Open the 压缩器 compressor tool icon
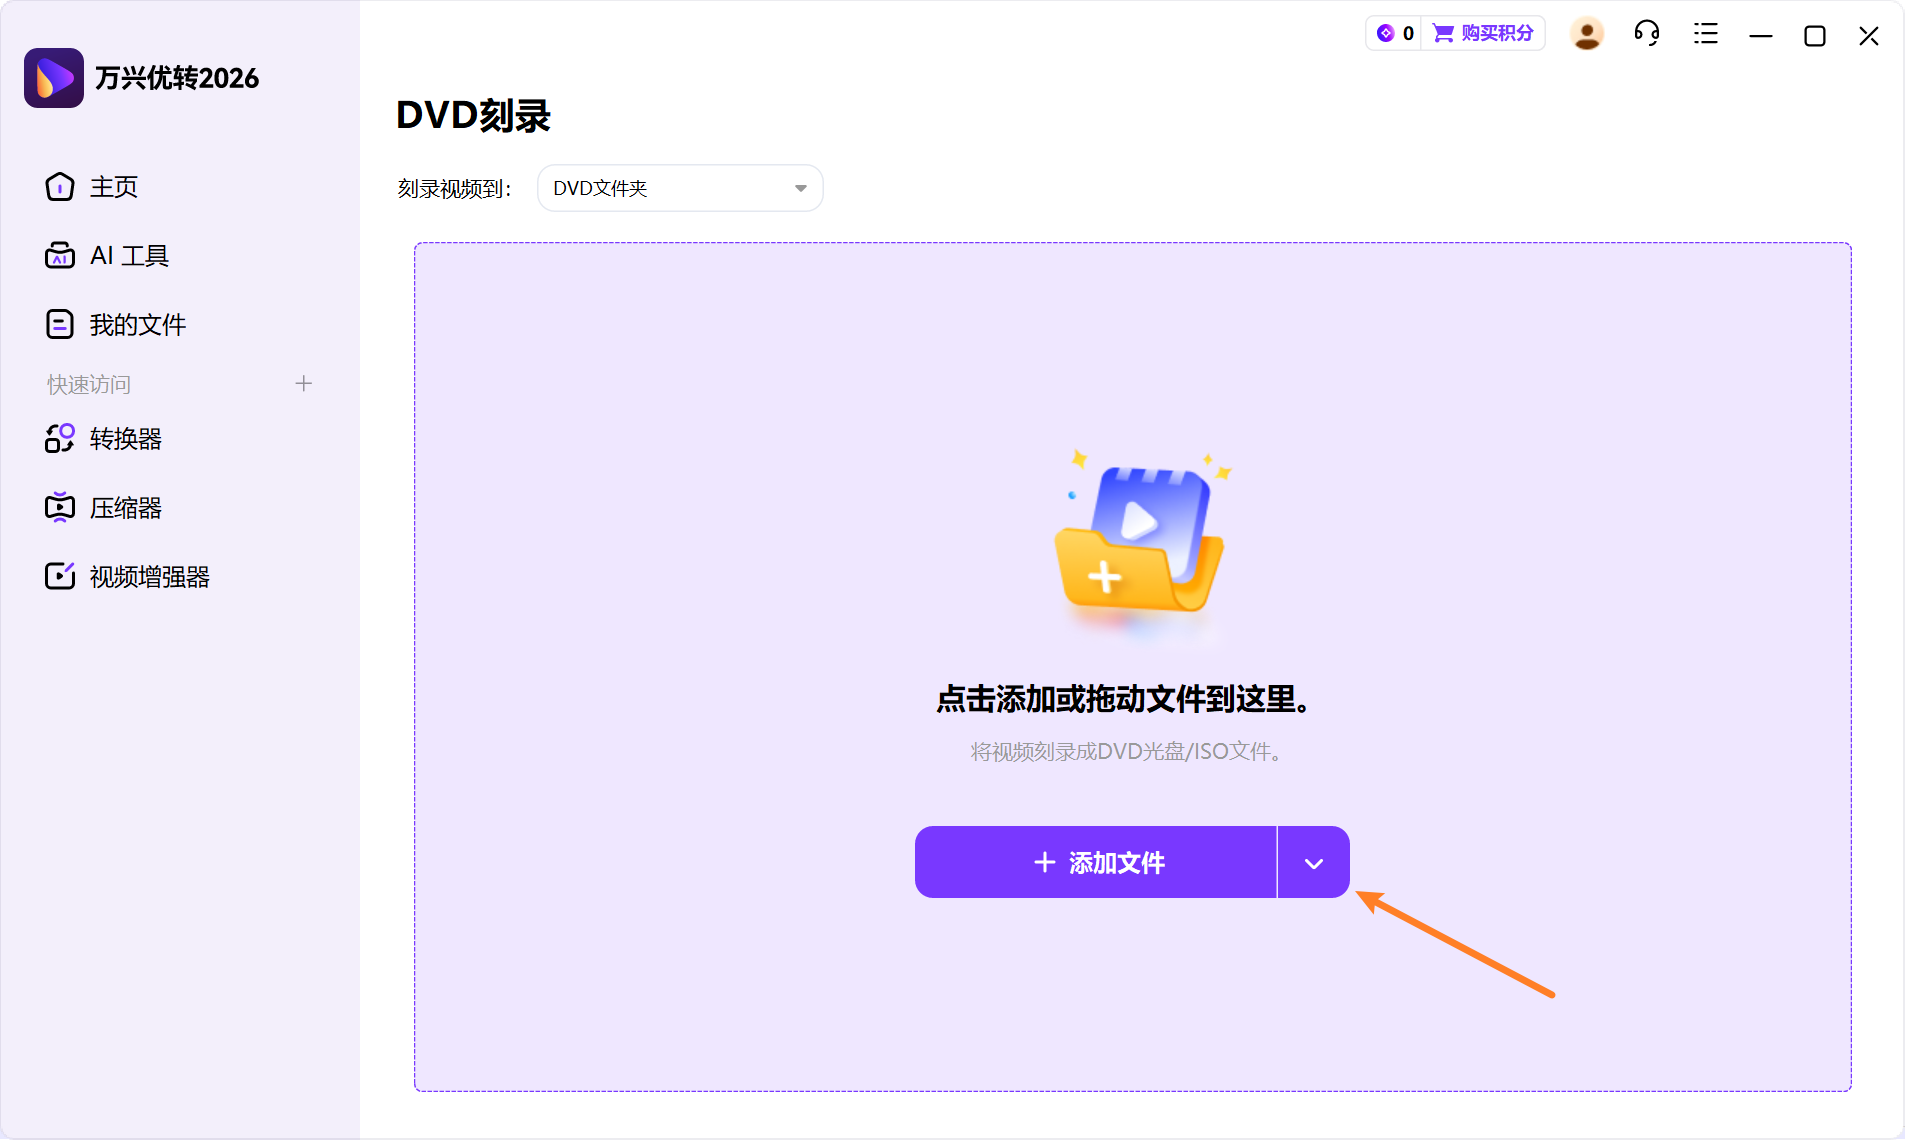 tap(59, 507)
